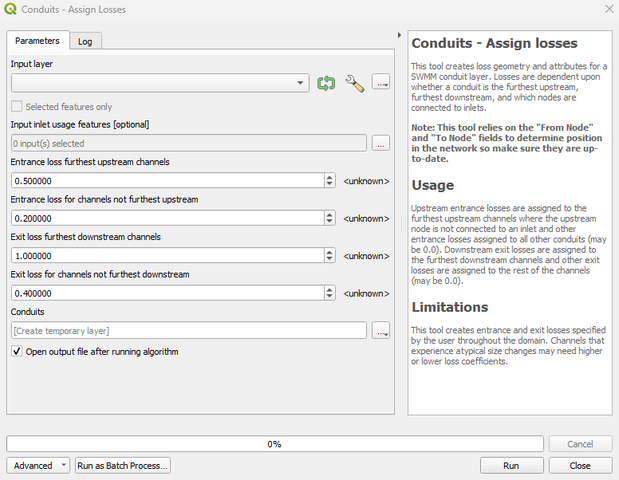Image resolution: width=619 pixels, height=480 pixels.
Task: Switch to the Log tab
Action: (x=86, y=41)
